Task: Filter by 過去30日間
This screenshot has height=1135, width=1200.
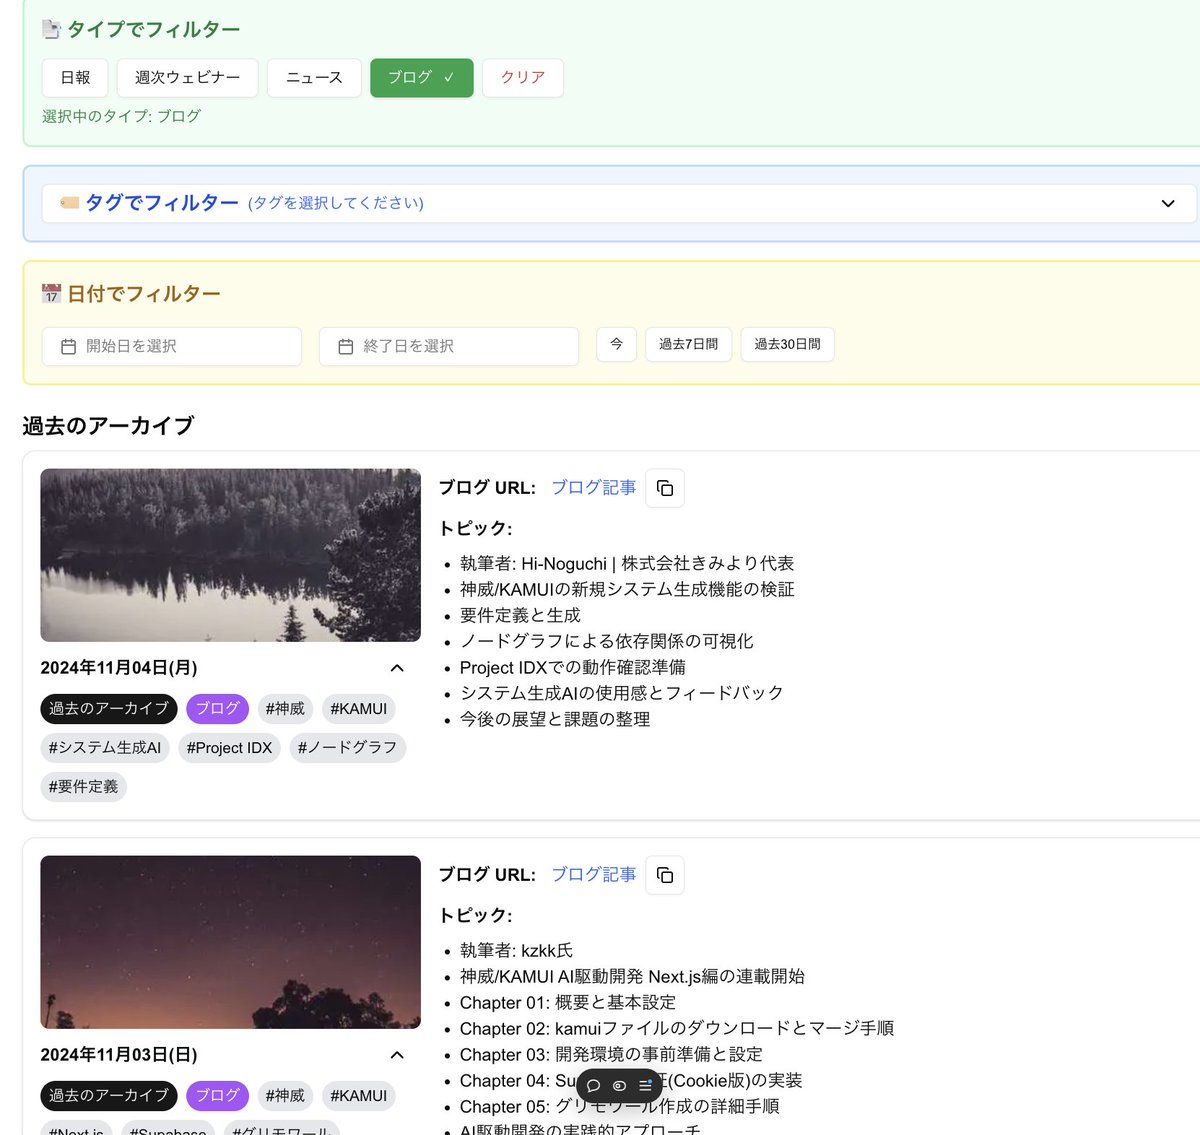Action: 787,344
